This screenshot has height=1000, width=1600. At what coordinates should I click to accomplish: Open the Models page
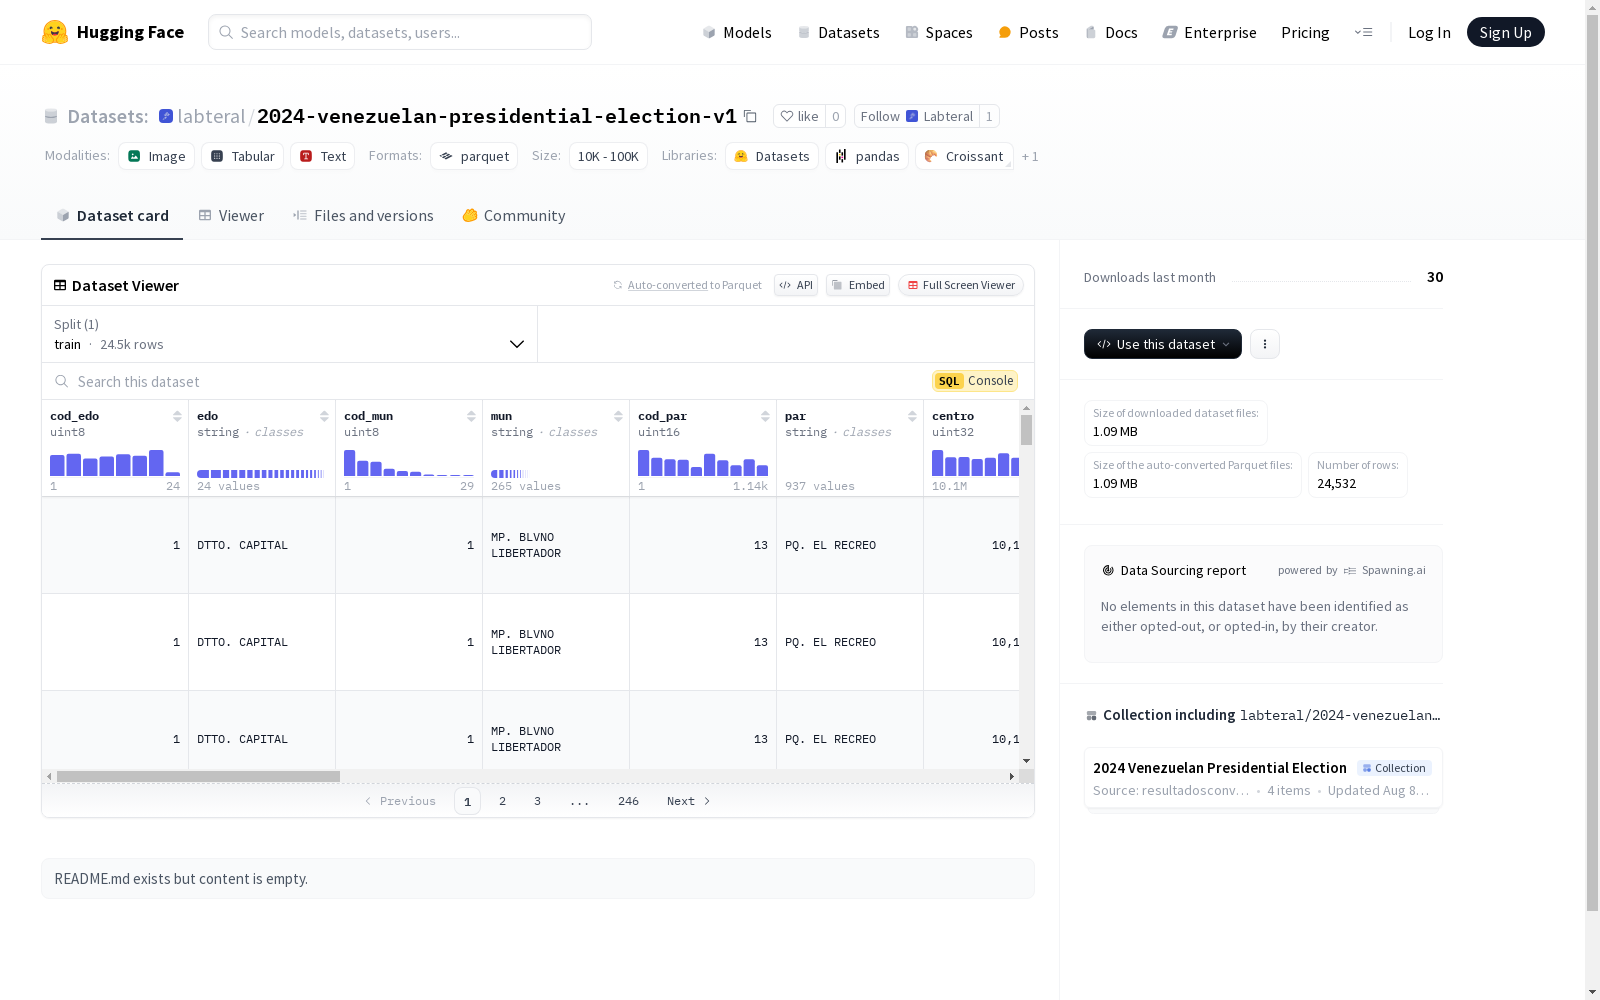(737, 32)
